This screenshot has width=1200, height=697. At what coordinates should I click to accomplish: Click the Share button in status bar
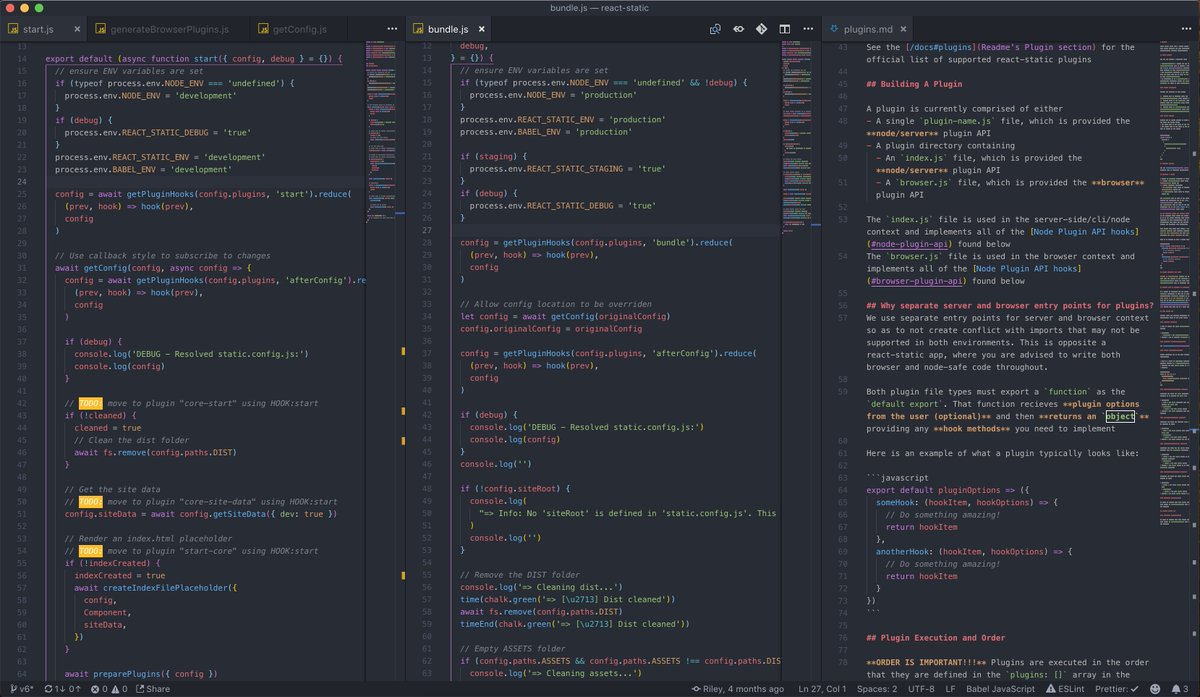[154, 689]
